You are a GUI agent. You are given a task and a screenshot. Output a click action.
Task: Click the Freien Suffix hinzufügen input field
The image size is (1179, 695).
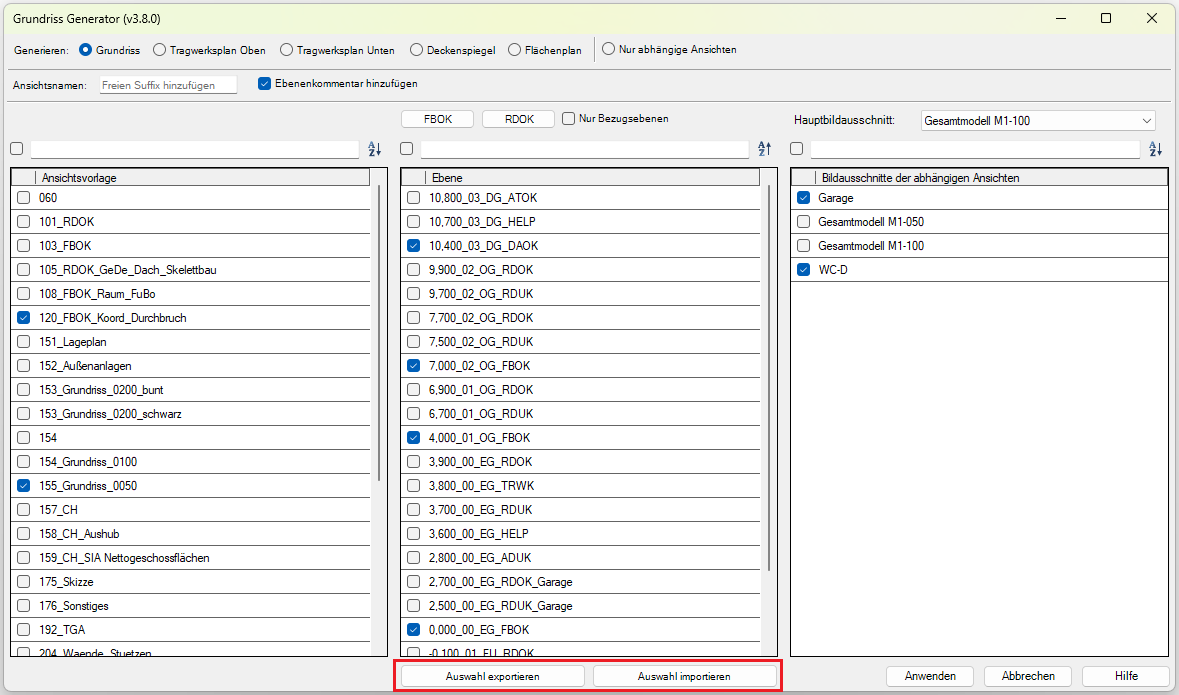click(x=168, y=85)
